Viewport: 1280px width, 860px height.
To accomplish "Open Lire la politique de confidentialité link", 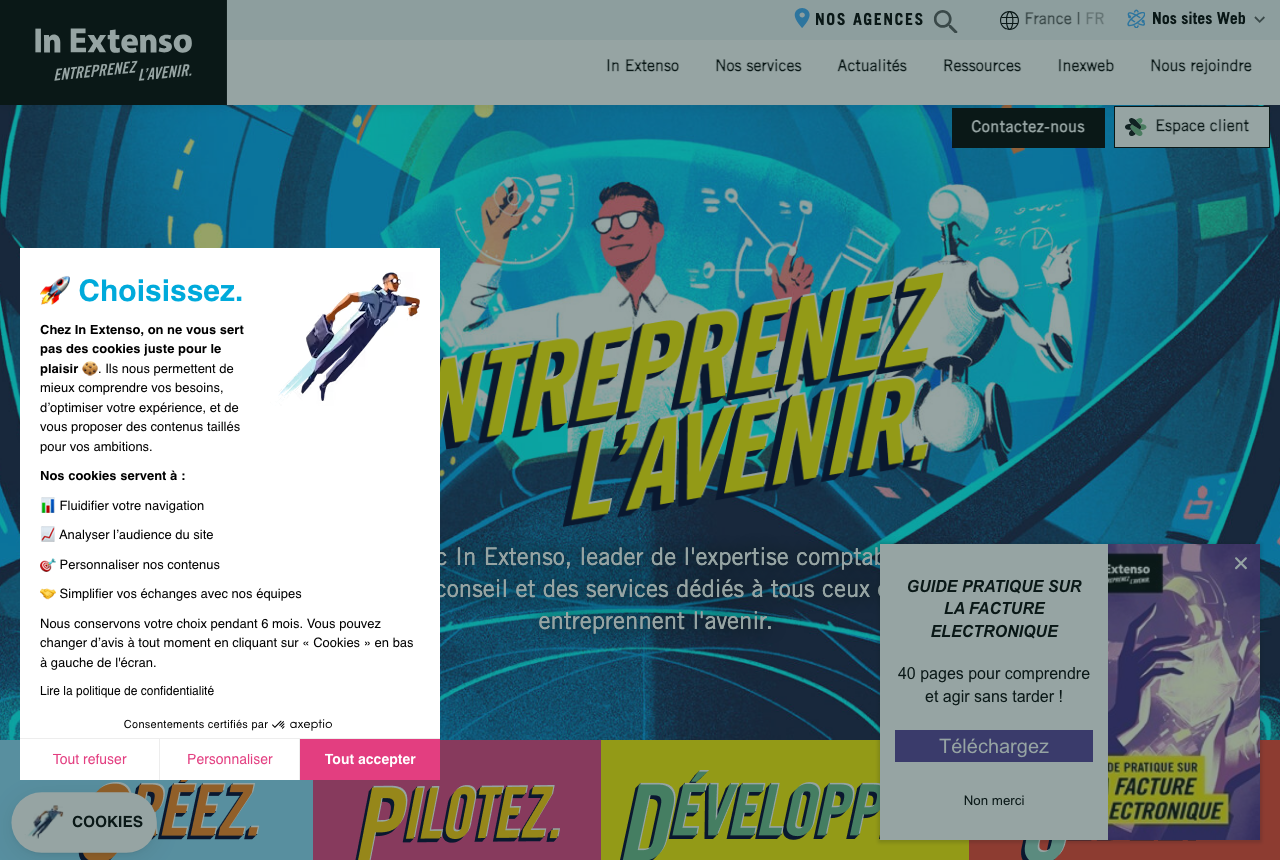I will [127, 691].
